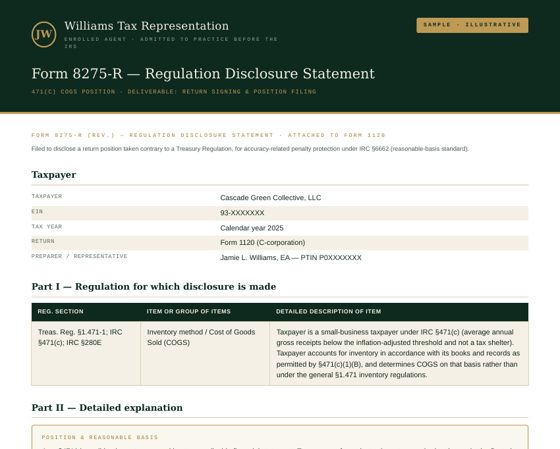
Task: Click the Calendar year 2025 value
Action: click(252, 228)
